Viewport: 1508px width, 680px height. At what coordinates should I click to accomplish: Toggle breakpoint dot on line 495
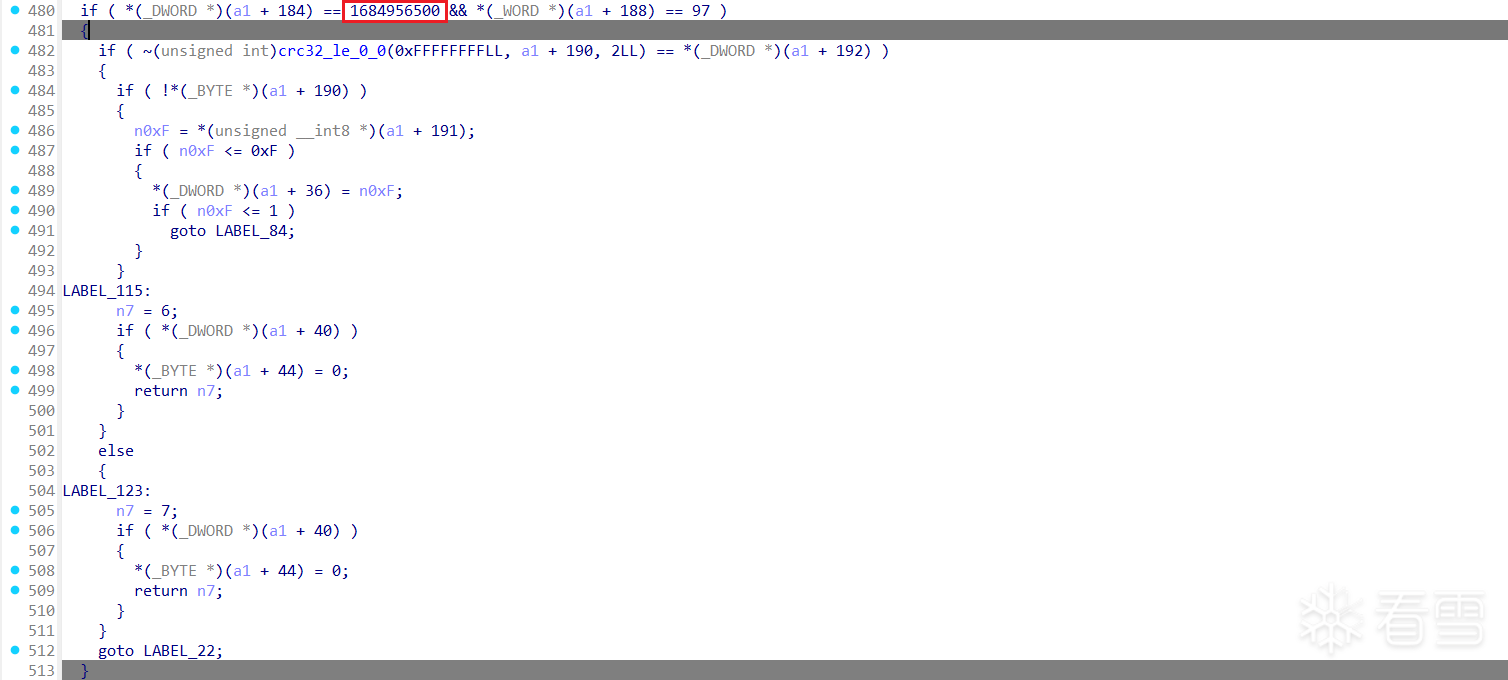point(15,310)
